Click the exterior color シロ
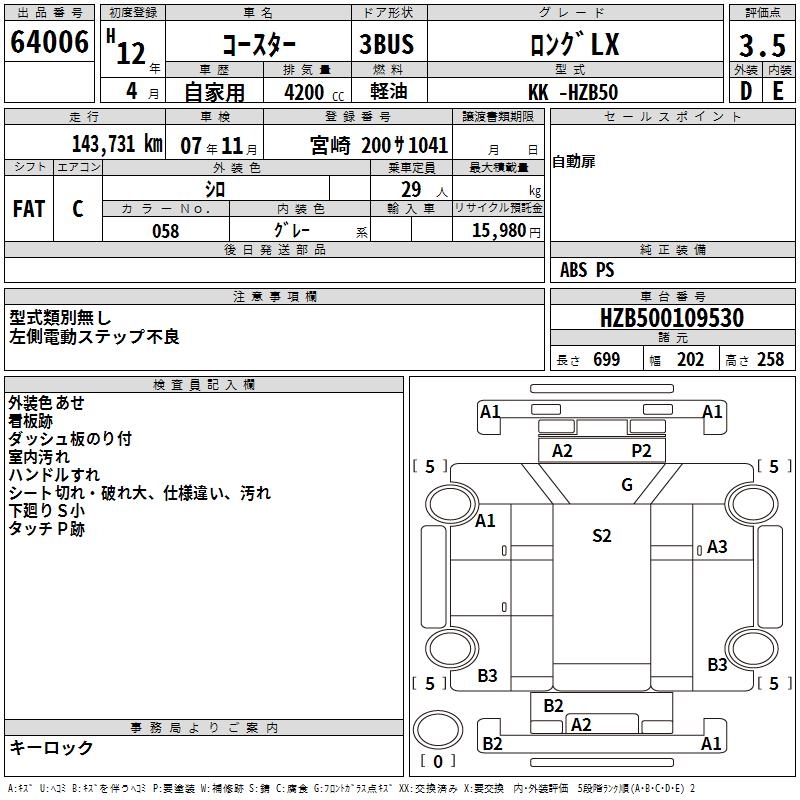This screenshot has width=800, height=800. [x=215, y=190]
